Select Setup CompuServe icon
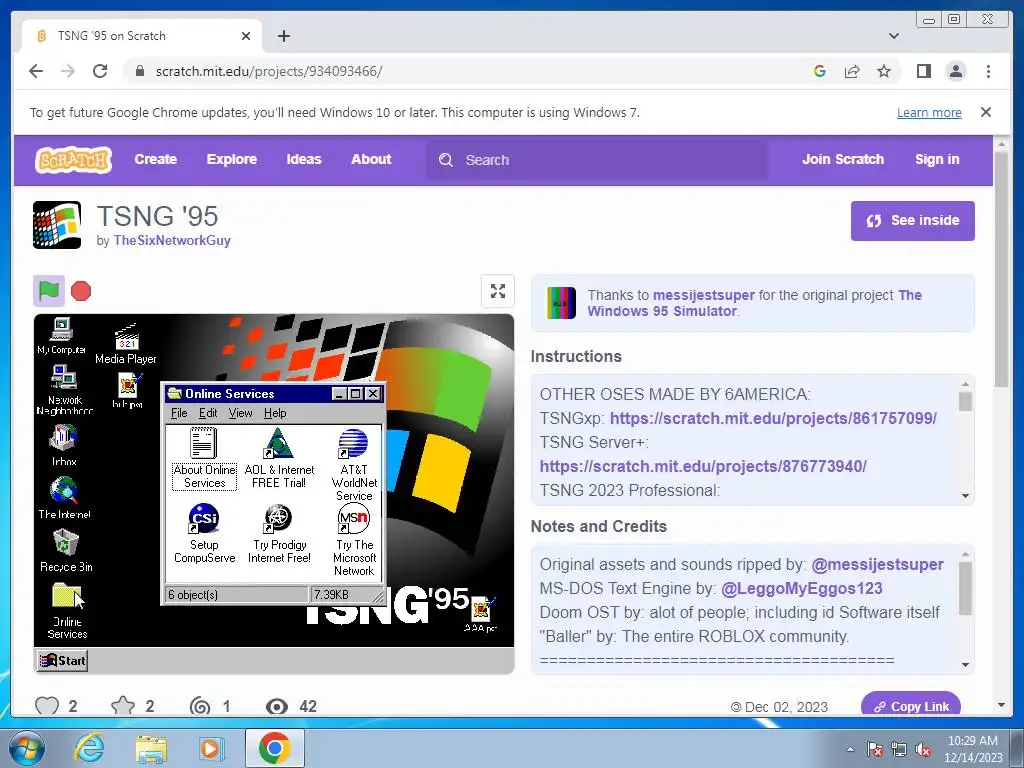Screen dimensions: 1024x768 pyautogui.click(x=204, y=534)
